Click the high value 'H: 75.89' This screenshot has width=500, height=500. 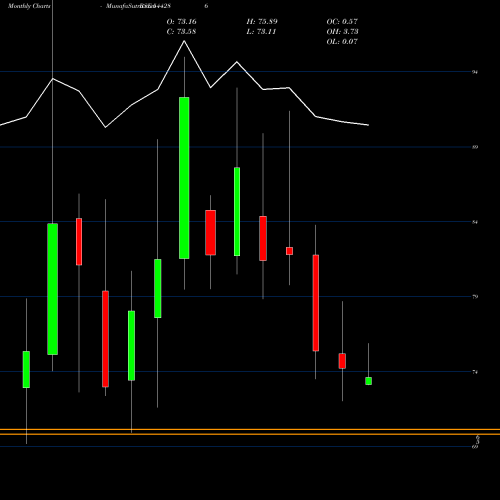262,22
